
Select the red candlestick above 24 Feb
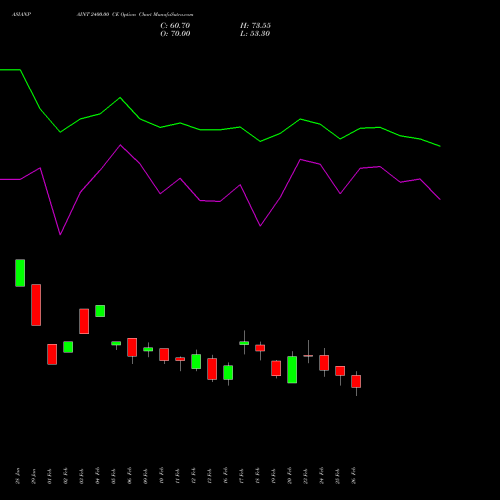tap(324, 363)
